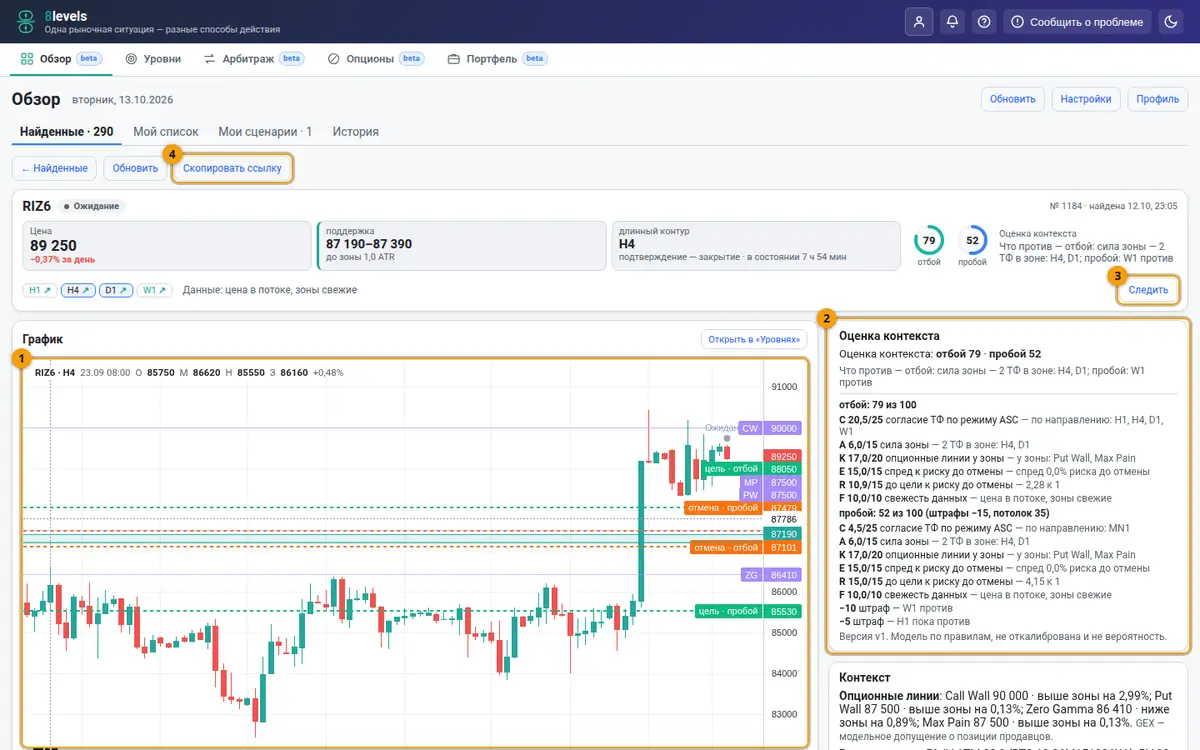1200x750 pixels.
Task: Select the H1 timeframe chip
Action: [x=40, y=290]
